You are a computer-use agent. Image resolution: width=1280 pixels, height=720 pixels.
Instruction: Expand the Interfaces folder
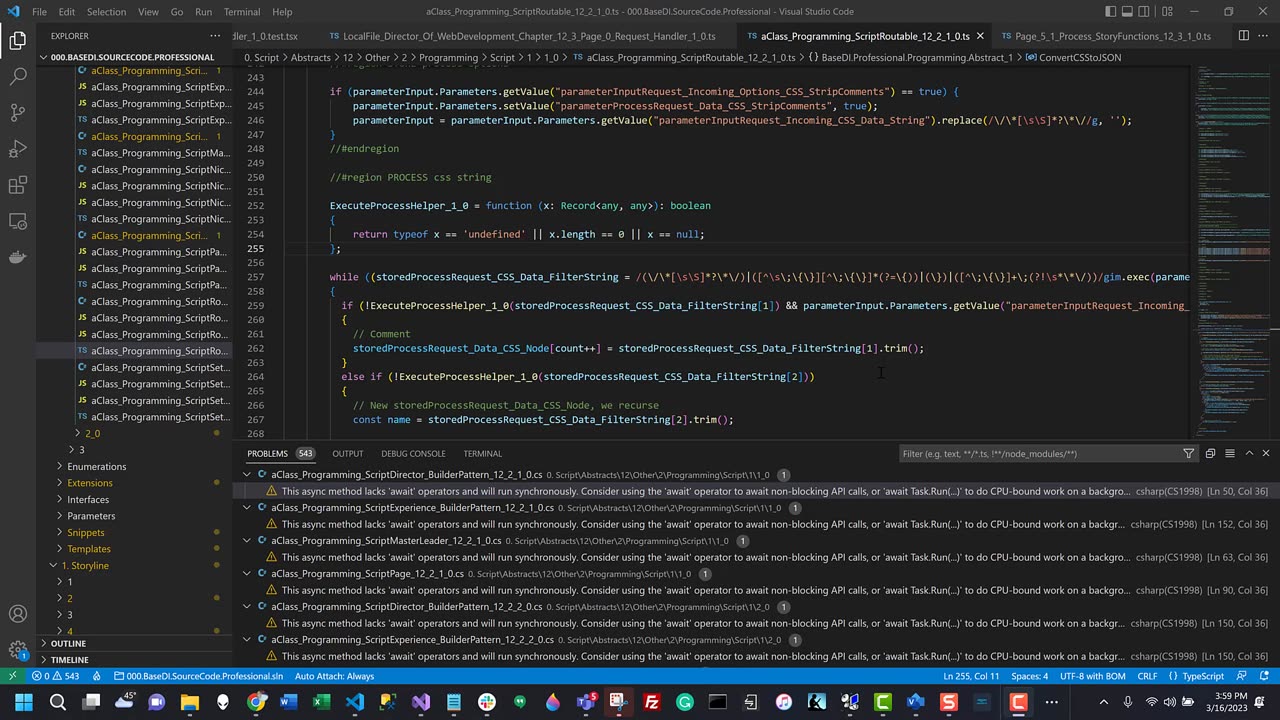[x=88, y=499]
